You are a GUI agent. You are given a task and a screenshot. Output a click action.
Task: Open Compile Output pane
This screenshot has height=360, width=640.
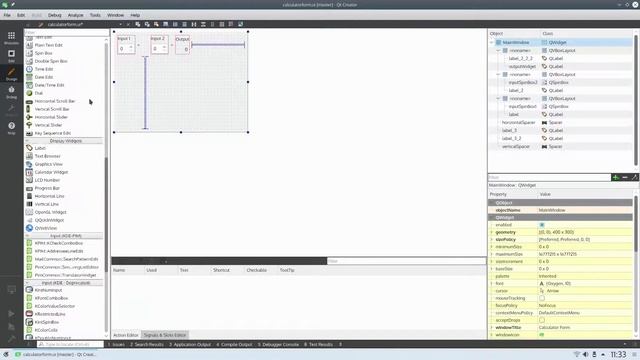[235, 344]
